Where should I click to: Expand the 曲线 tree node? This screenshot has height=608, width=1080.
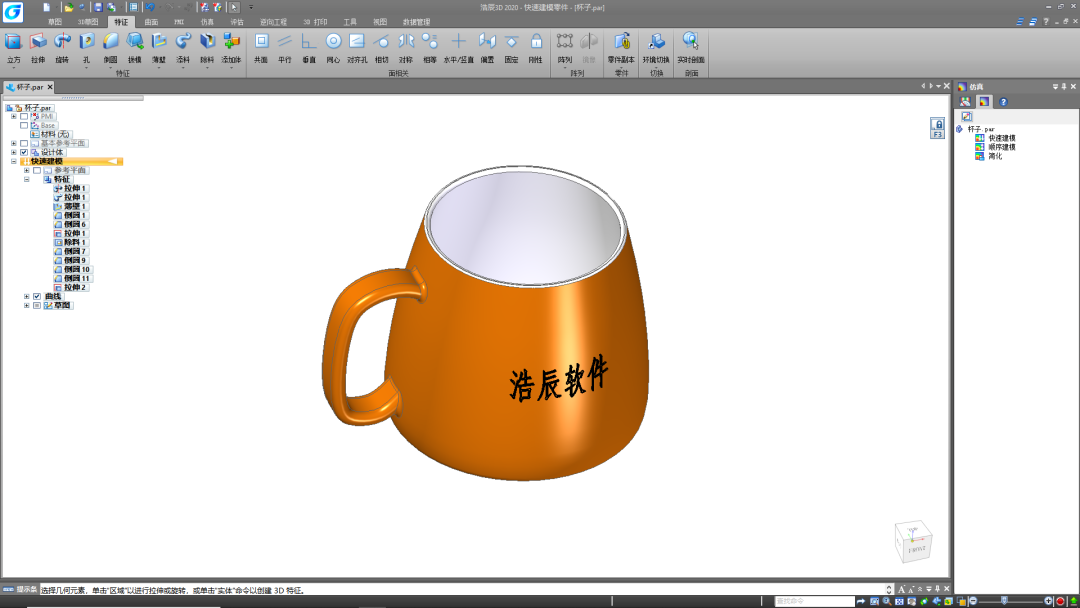[26, 296]
